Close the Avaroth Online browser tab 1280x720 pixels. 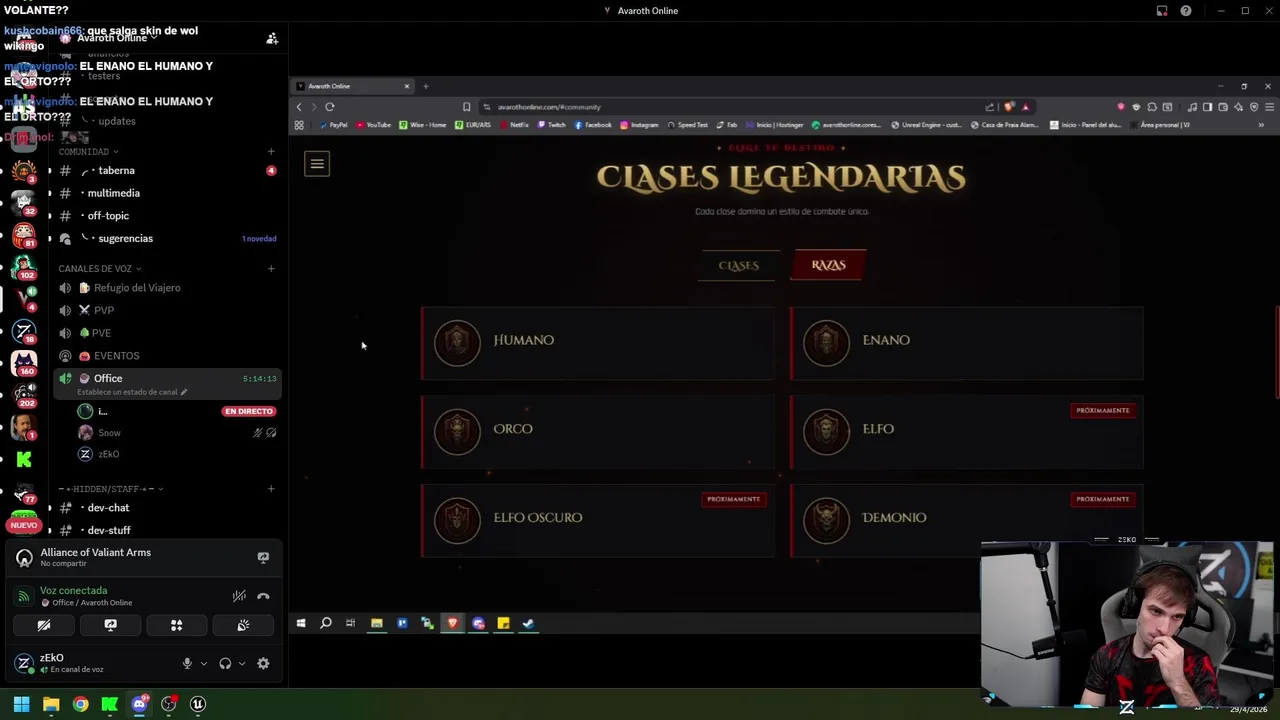[x=407, y=86]
